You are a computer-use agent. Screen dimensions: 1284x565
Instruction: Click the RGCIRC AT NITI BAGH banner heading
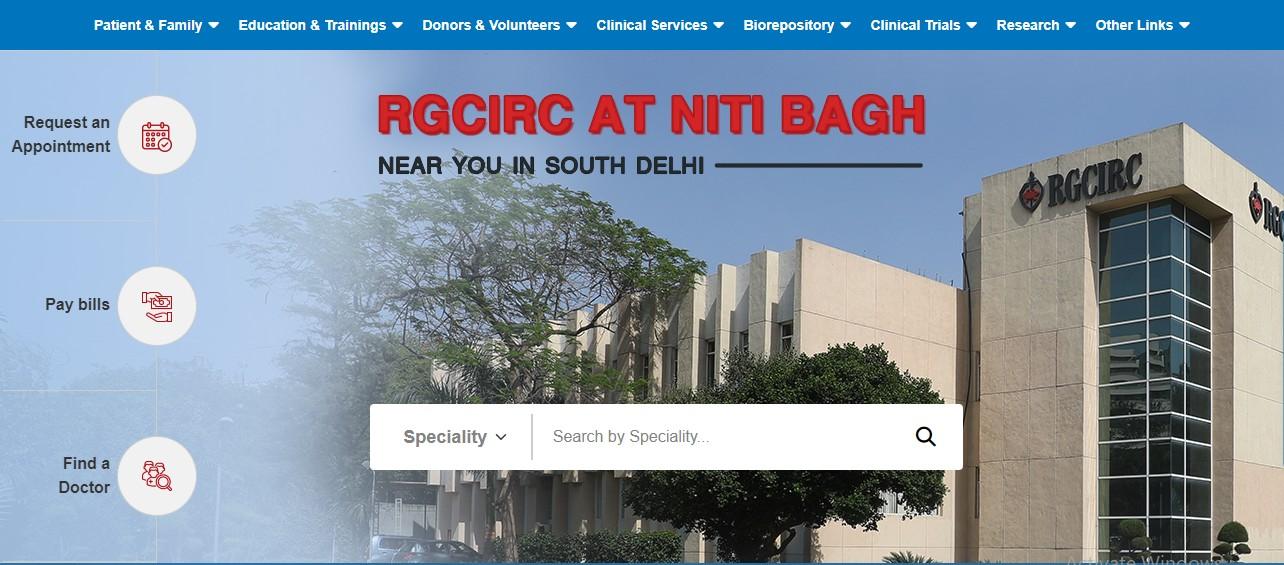coord(652,115)
